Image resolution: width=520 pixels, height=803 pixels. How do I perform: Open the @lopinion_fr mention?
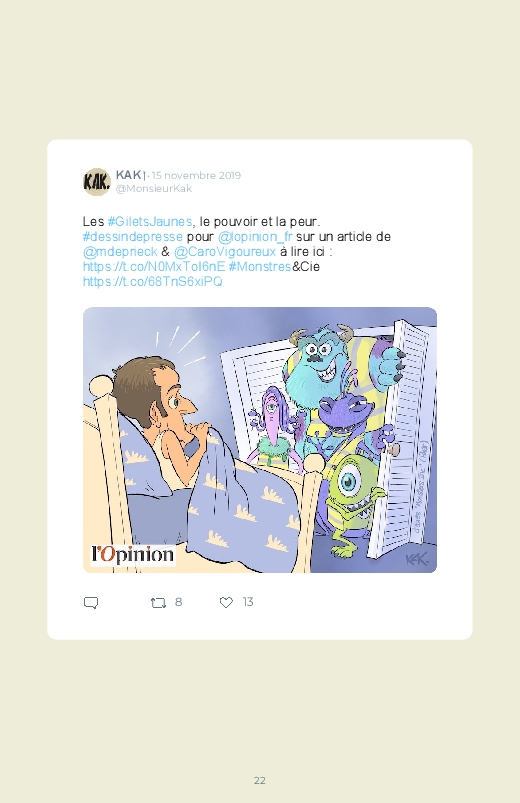point(255,237)
